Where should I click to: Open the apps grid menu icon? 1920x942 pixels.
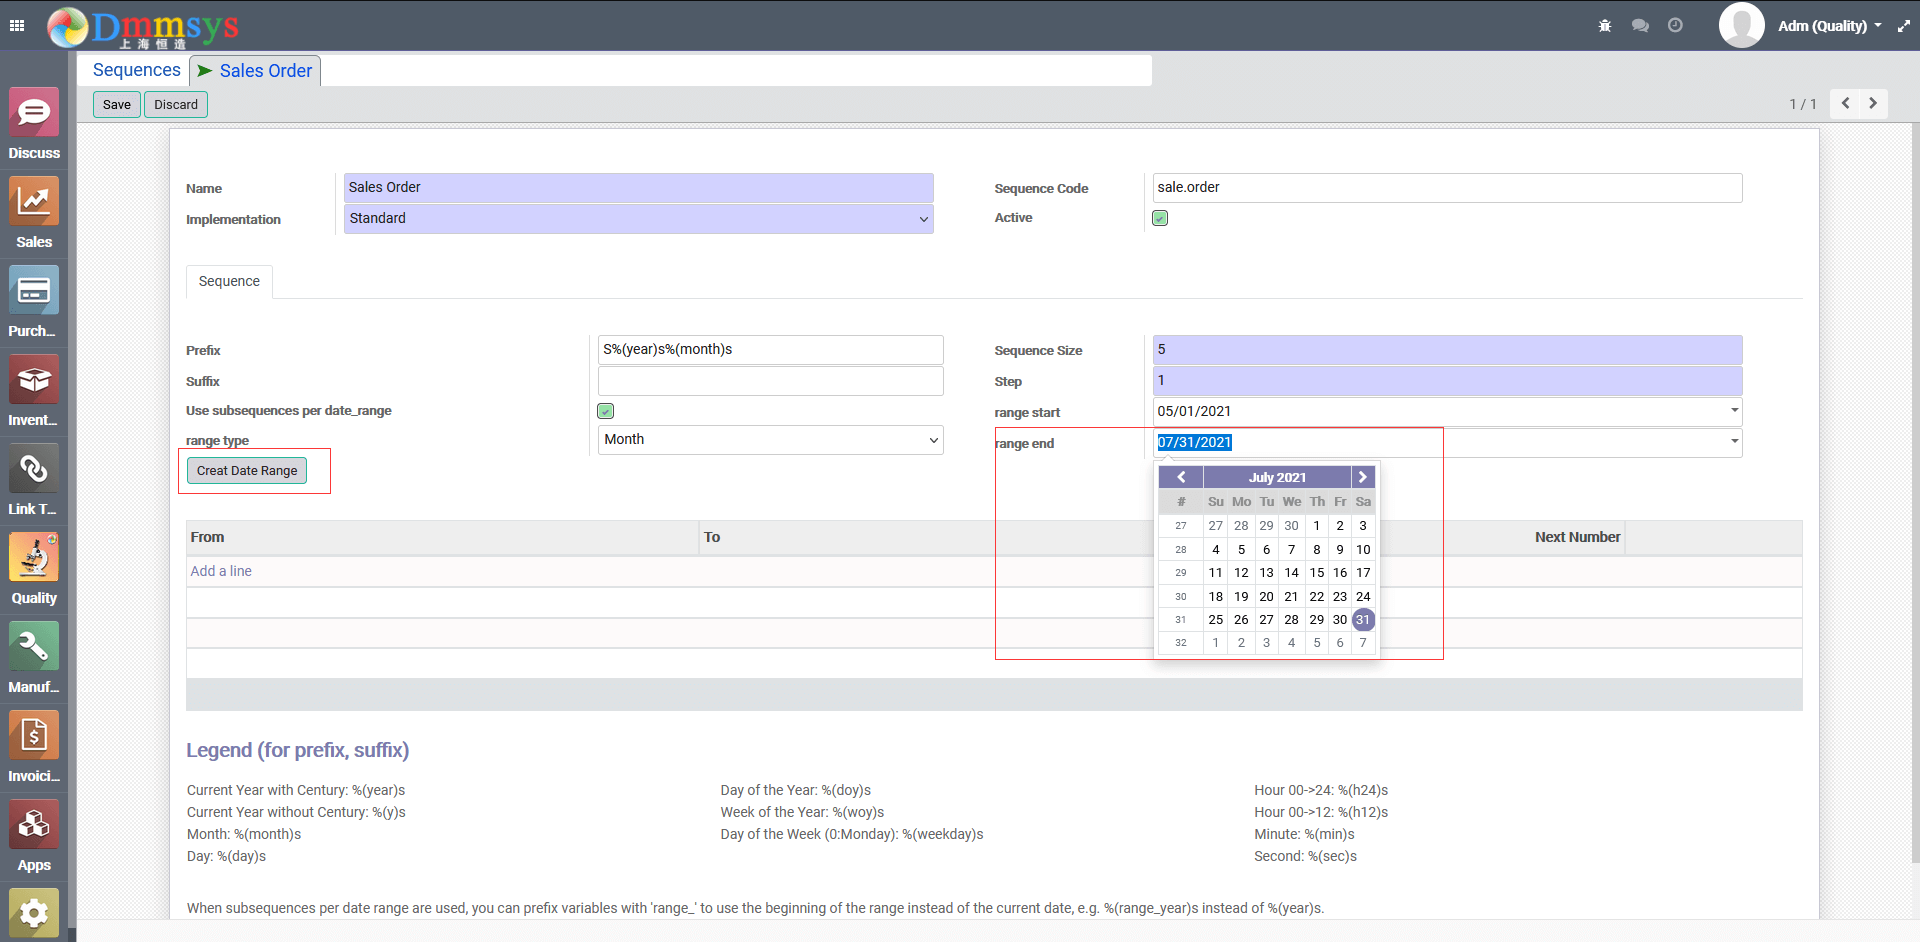coord(17,26)
